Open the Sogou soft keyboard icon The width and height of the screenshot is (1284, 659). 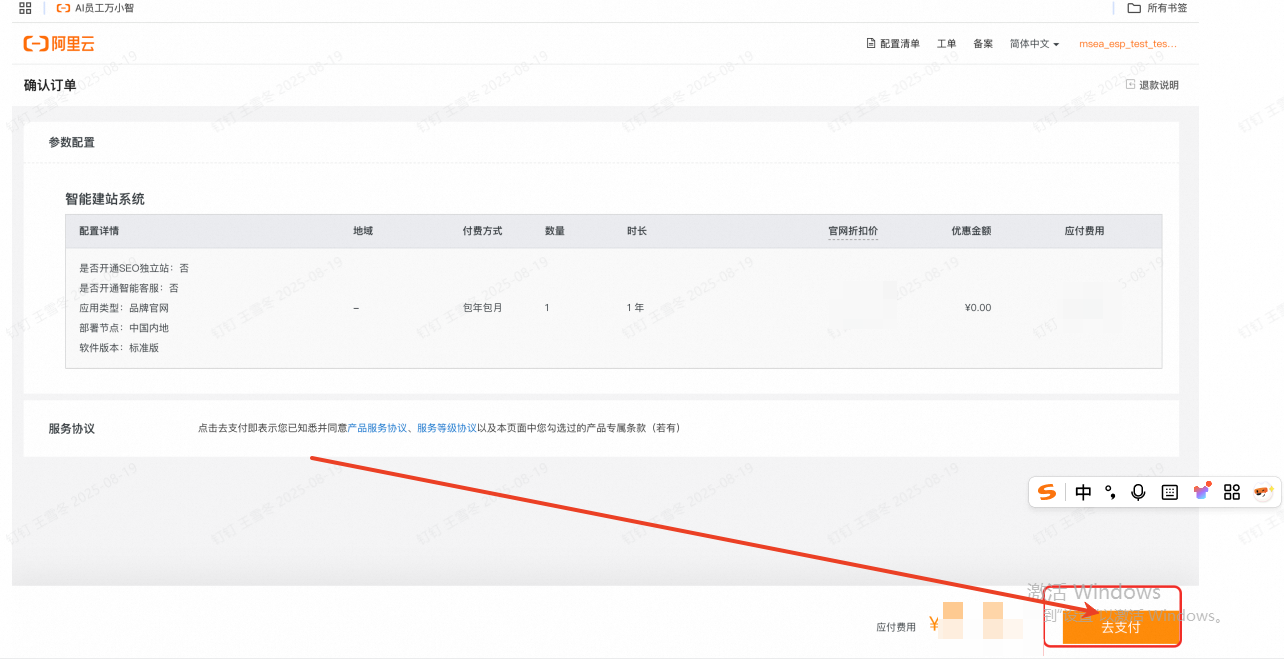tap(1170, 492)
